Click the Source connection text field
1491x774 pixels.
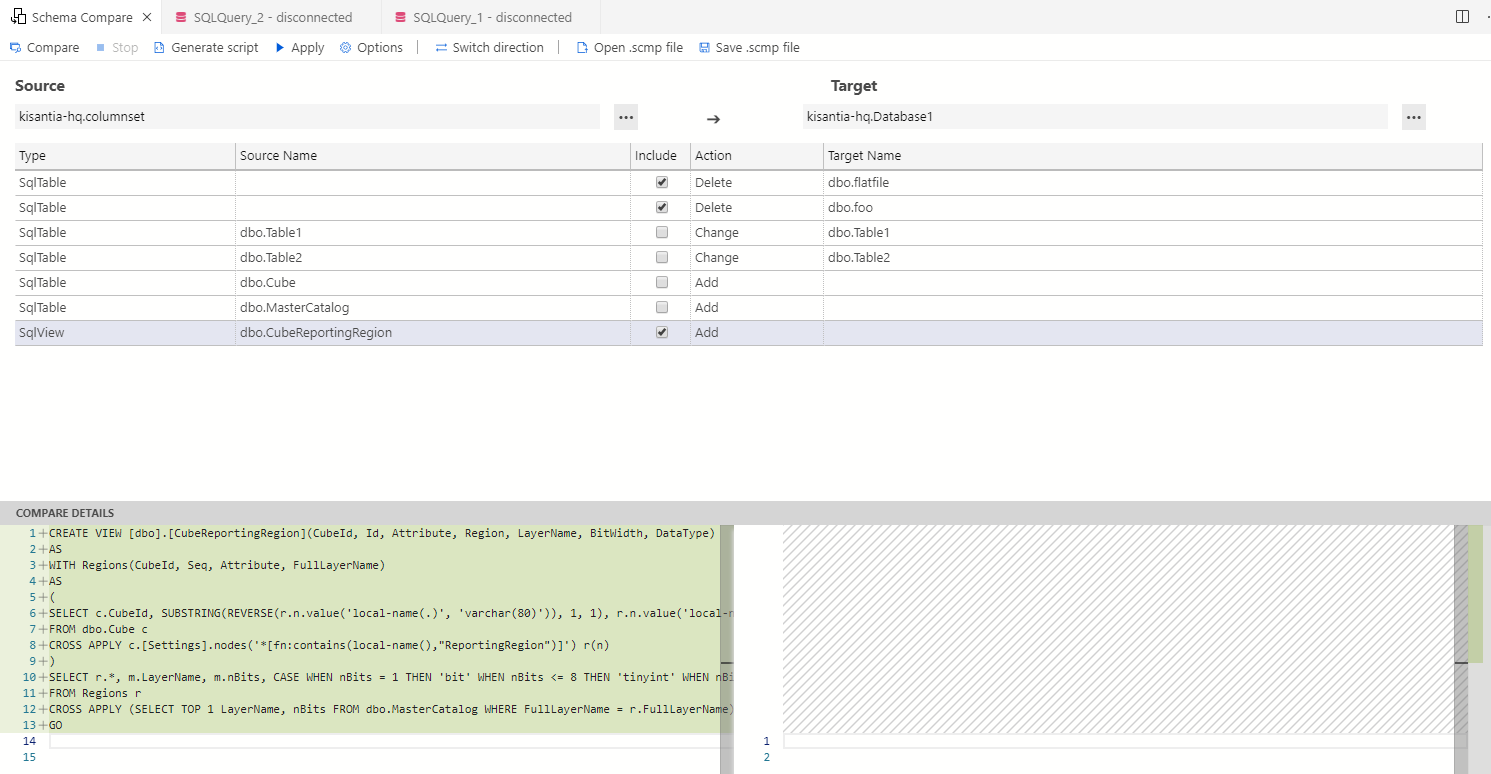click(300, 116)
